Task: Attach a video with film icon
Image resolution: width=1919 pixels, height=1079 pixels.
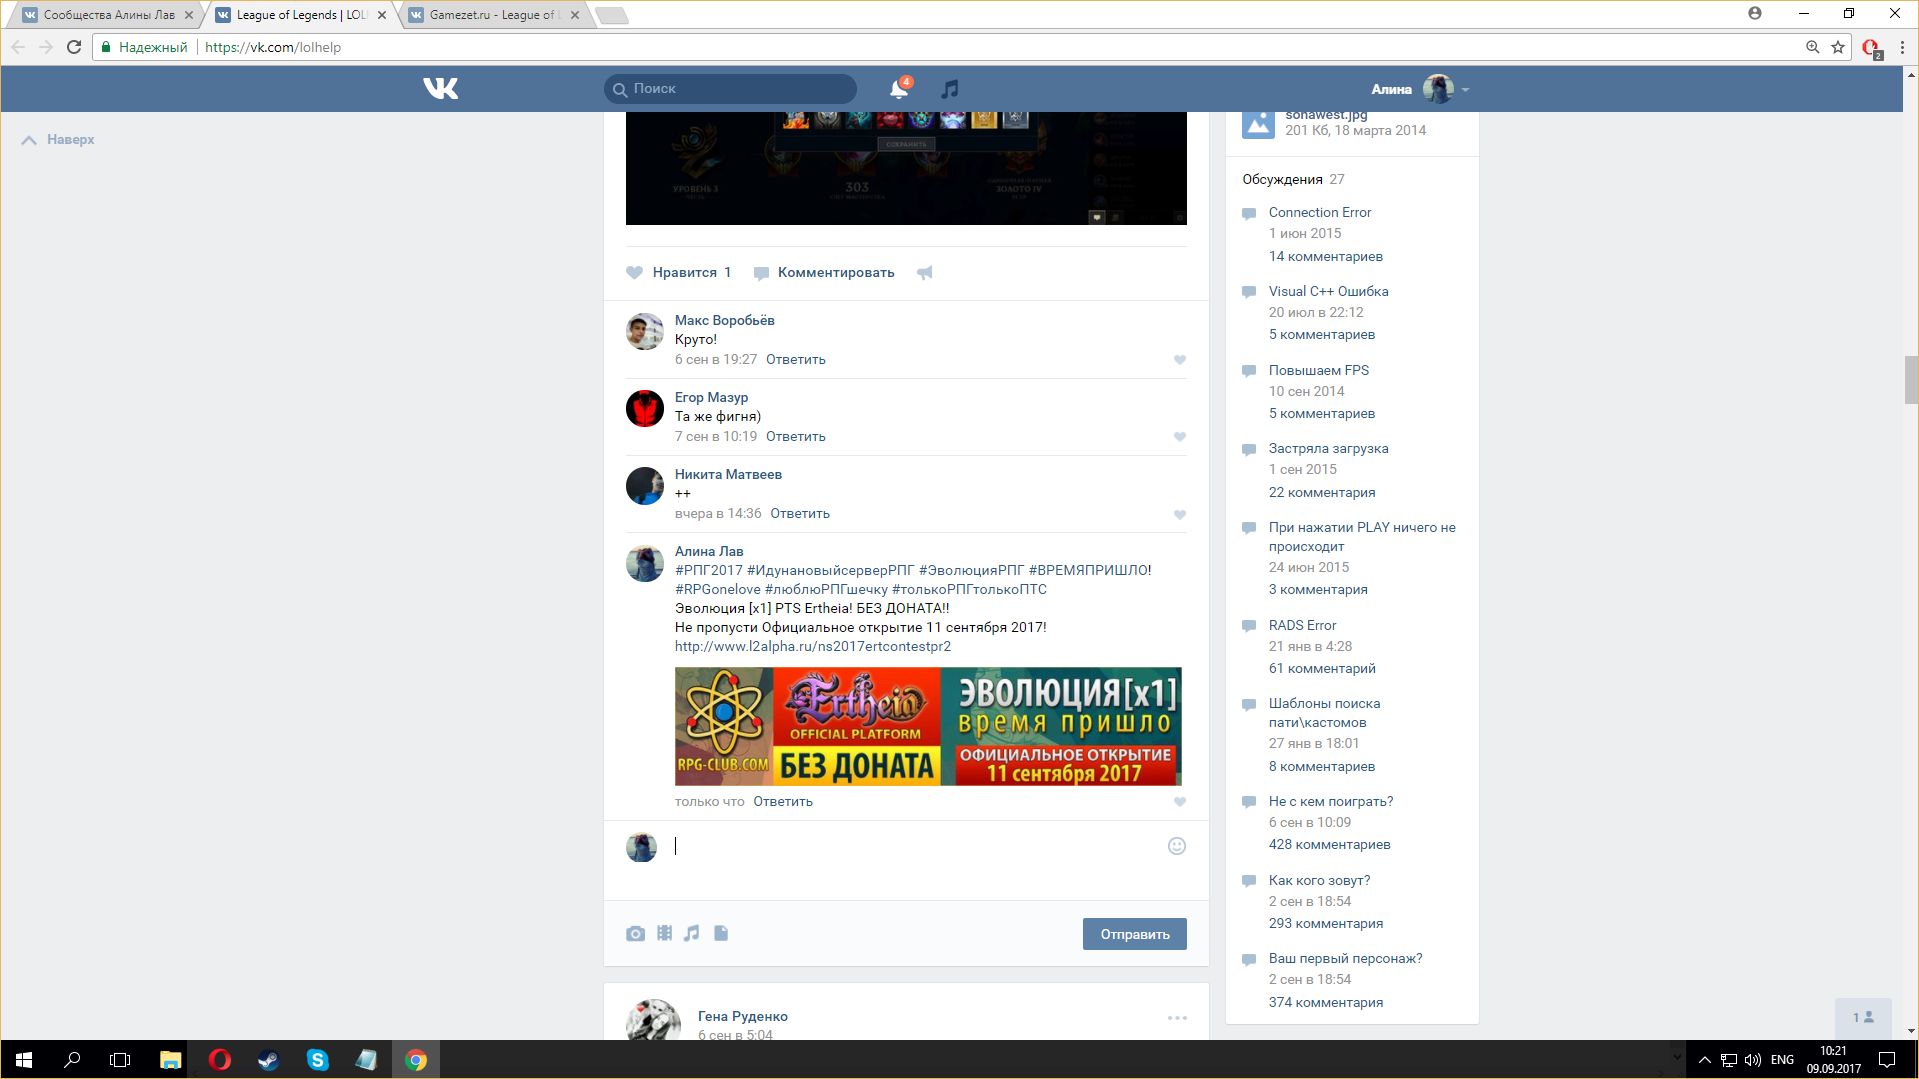Action: click(x=664, y=933)
